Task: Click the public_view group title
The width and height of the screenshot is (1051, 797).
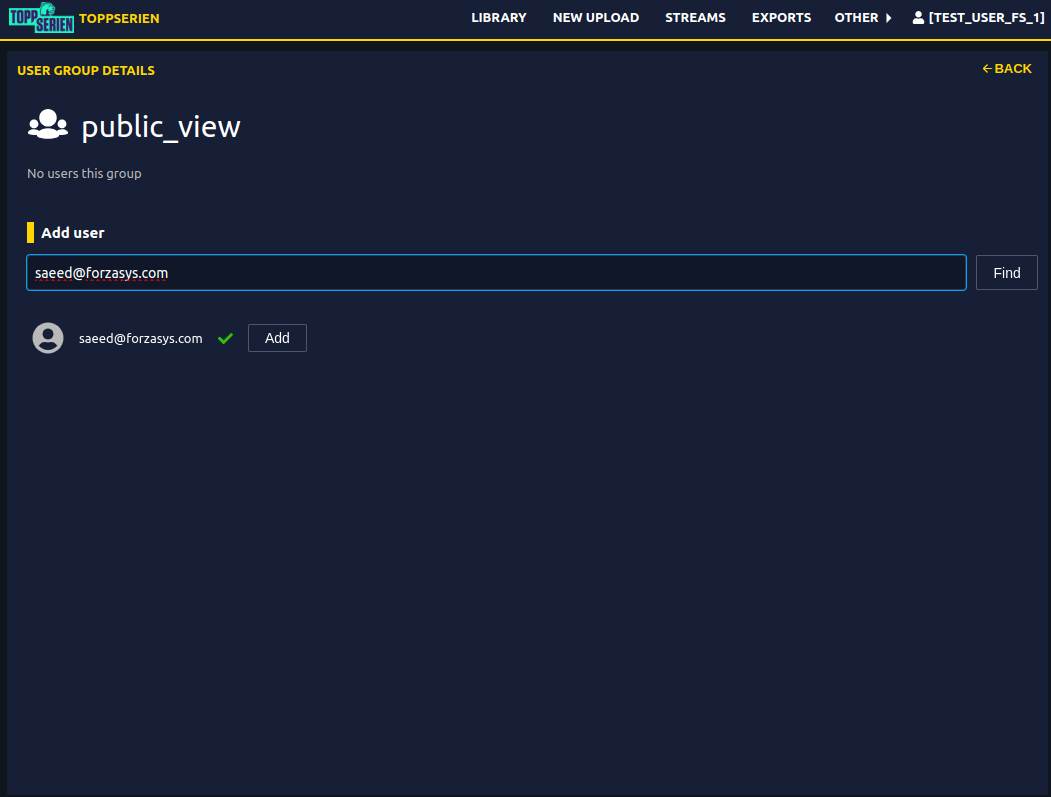Action: click(x=160, y=126)
